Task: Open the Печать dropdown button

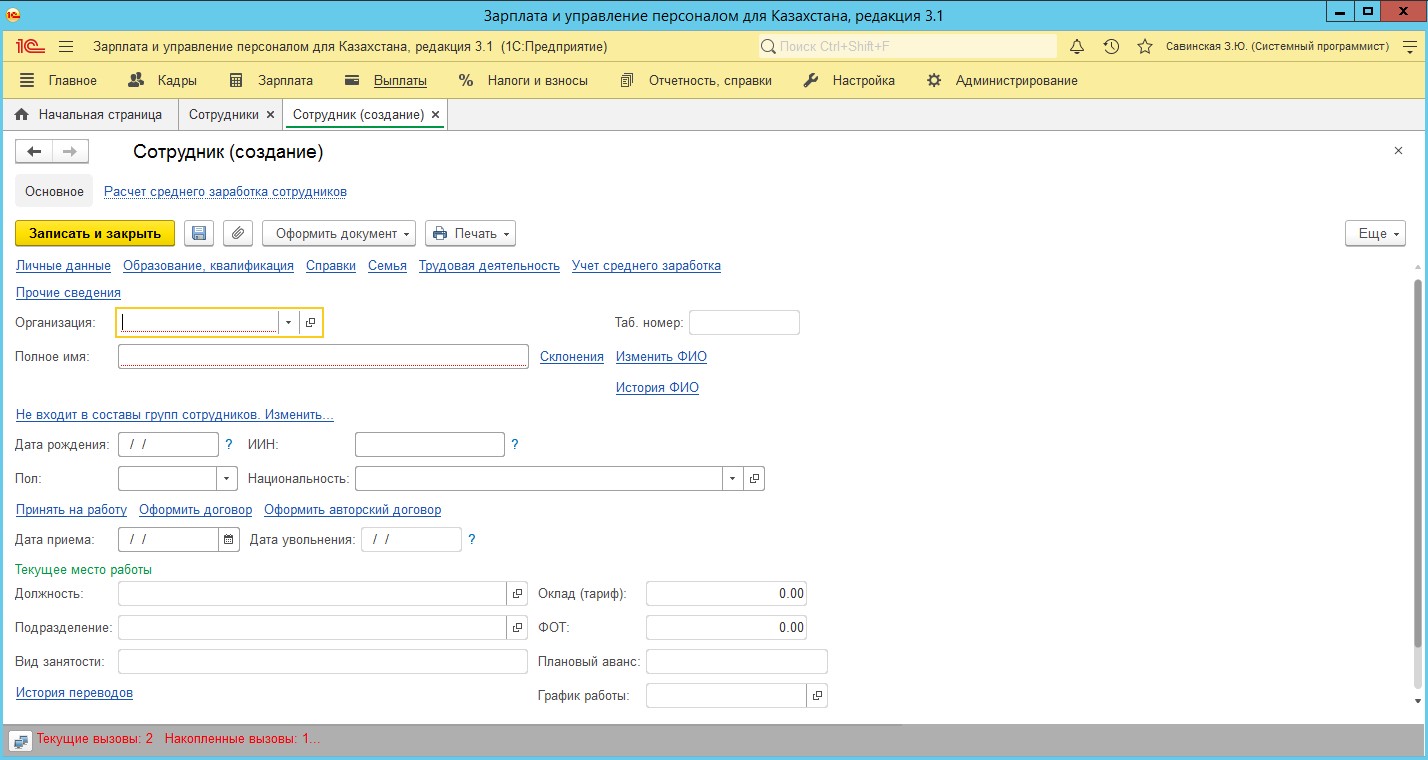Action: tap(470, 233)
